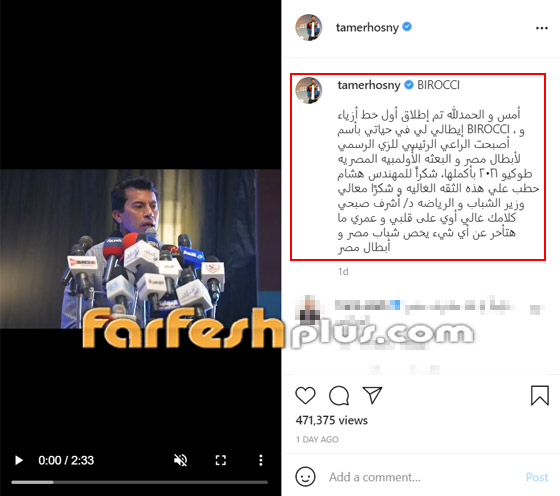Submit comment with Post button

pyautogui.click(x=537, y=477)
